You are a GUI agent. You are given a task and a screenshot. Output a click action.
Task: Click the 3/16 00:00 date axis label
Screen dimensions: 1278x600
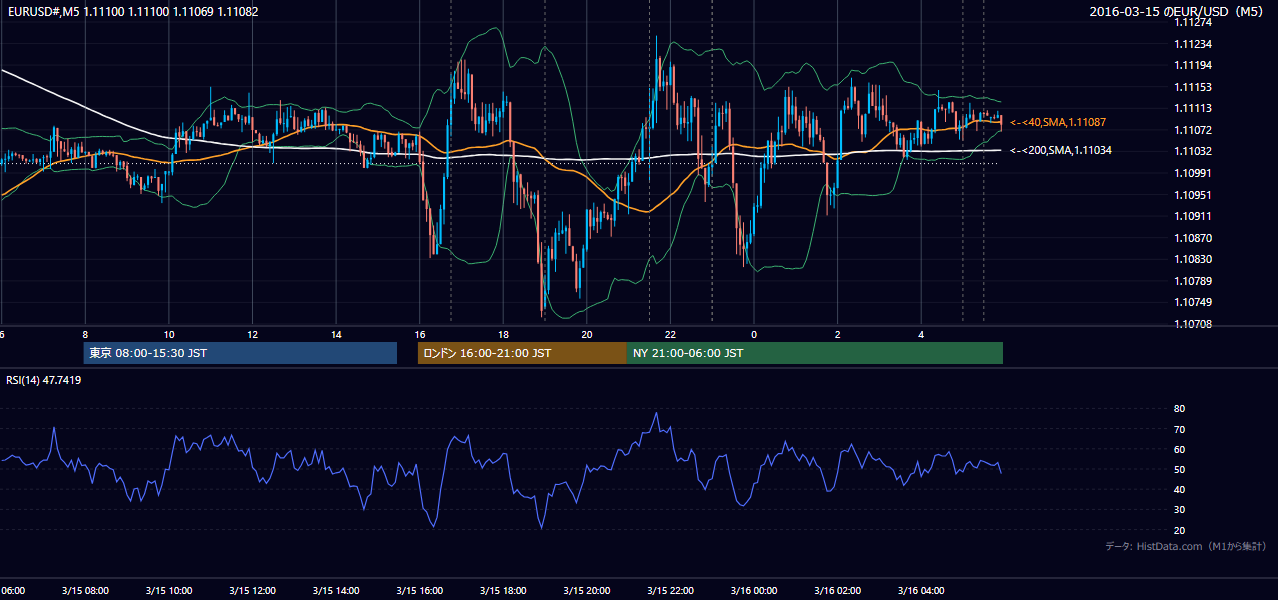pyautogui.click(x=753, y=590)
